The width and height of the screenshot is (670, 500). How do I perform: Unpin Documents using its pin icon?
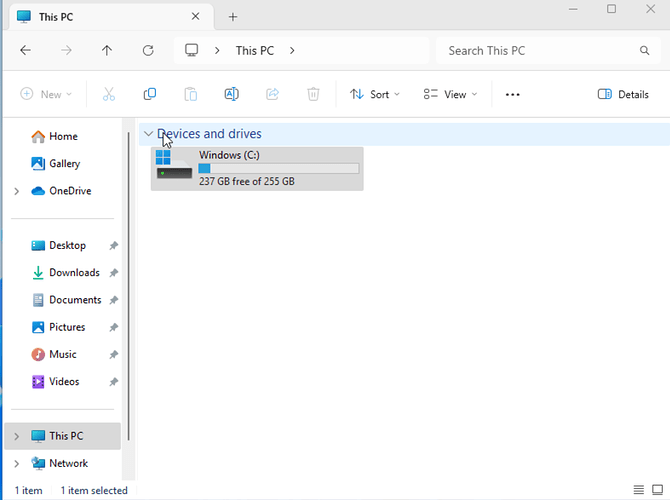click(113, 300)
